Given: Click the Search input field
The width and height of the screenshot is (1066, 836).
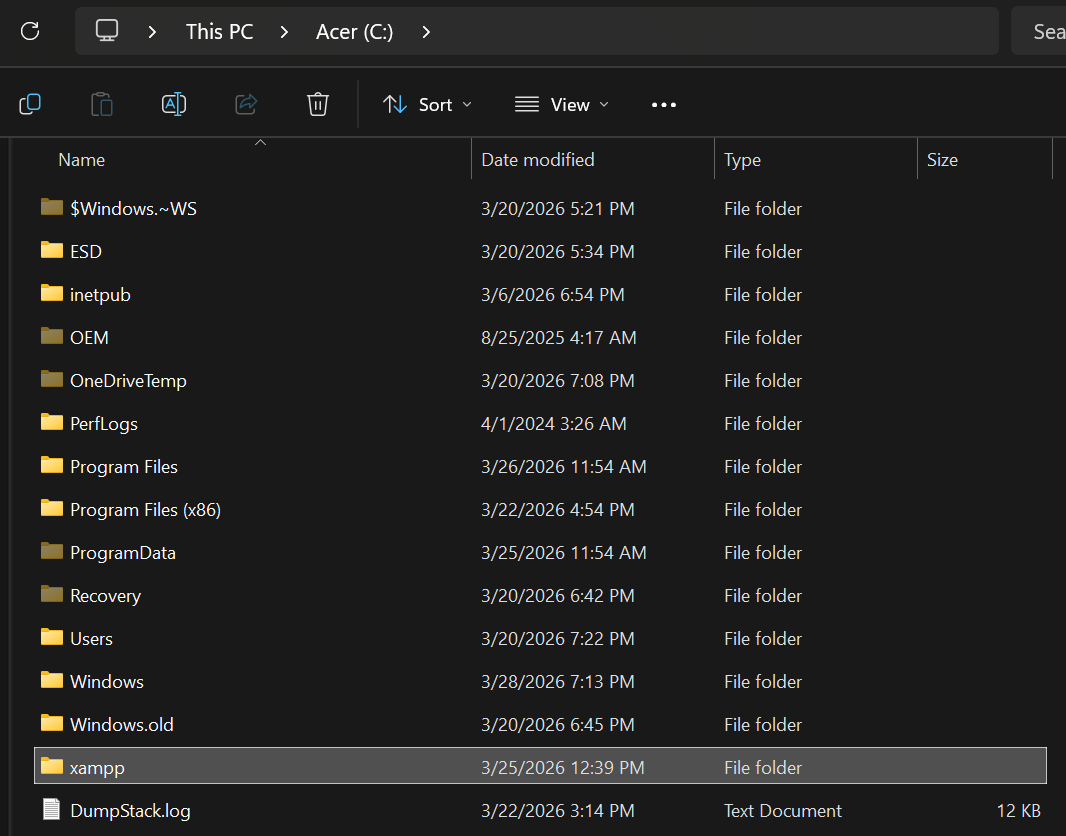Looking at the screenshot, I should coord(1038,31).
